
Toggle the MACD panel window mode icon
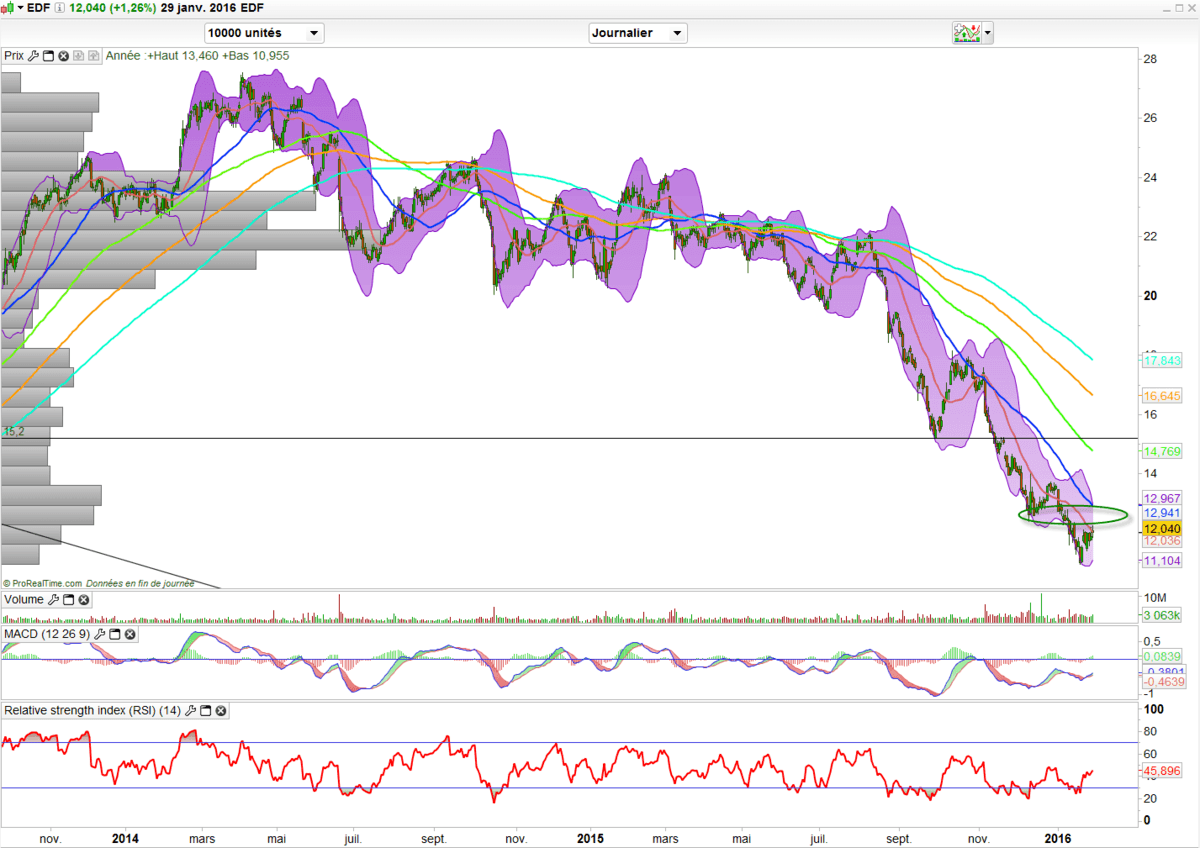[x=115, y=634]
